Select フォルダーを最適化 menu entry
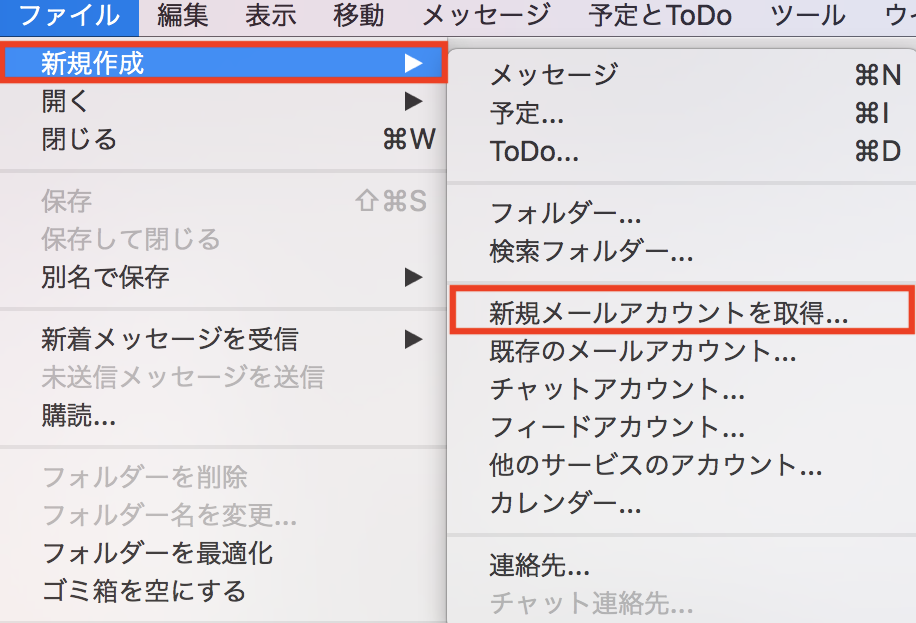The height and width of the screenshot is (623, 916). [x=157, y=553]
